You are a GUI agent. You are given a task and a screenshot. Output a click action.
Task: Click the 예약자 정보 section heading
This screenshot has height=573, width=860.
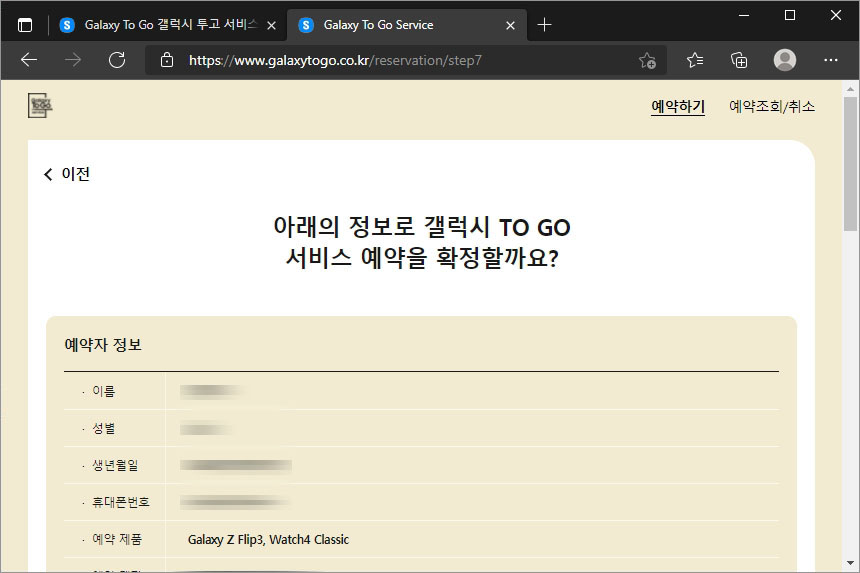[x=103, y=345]
